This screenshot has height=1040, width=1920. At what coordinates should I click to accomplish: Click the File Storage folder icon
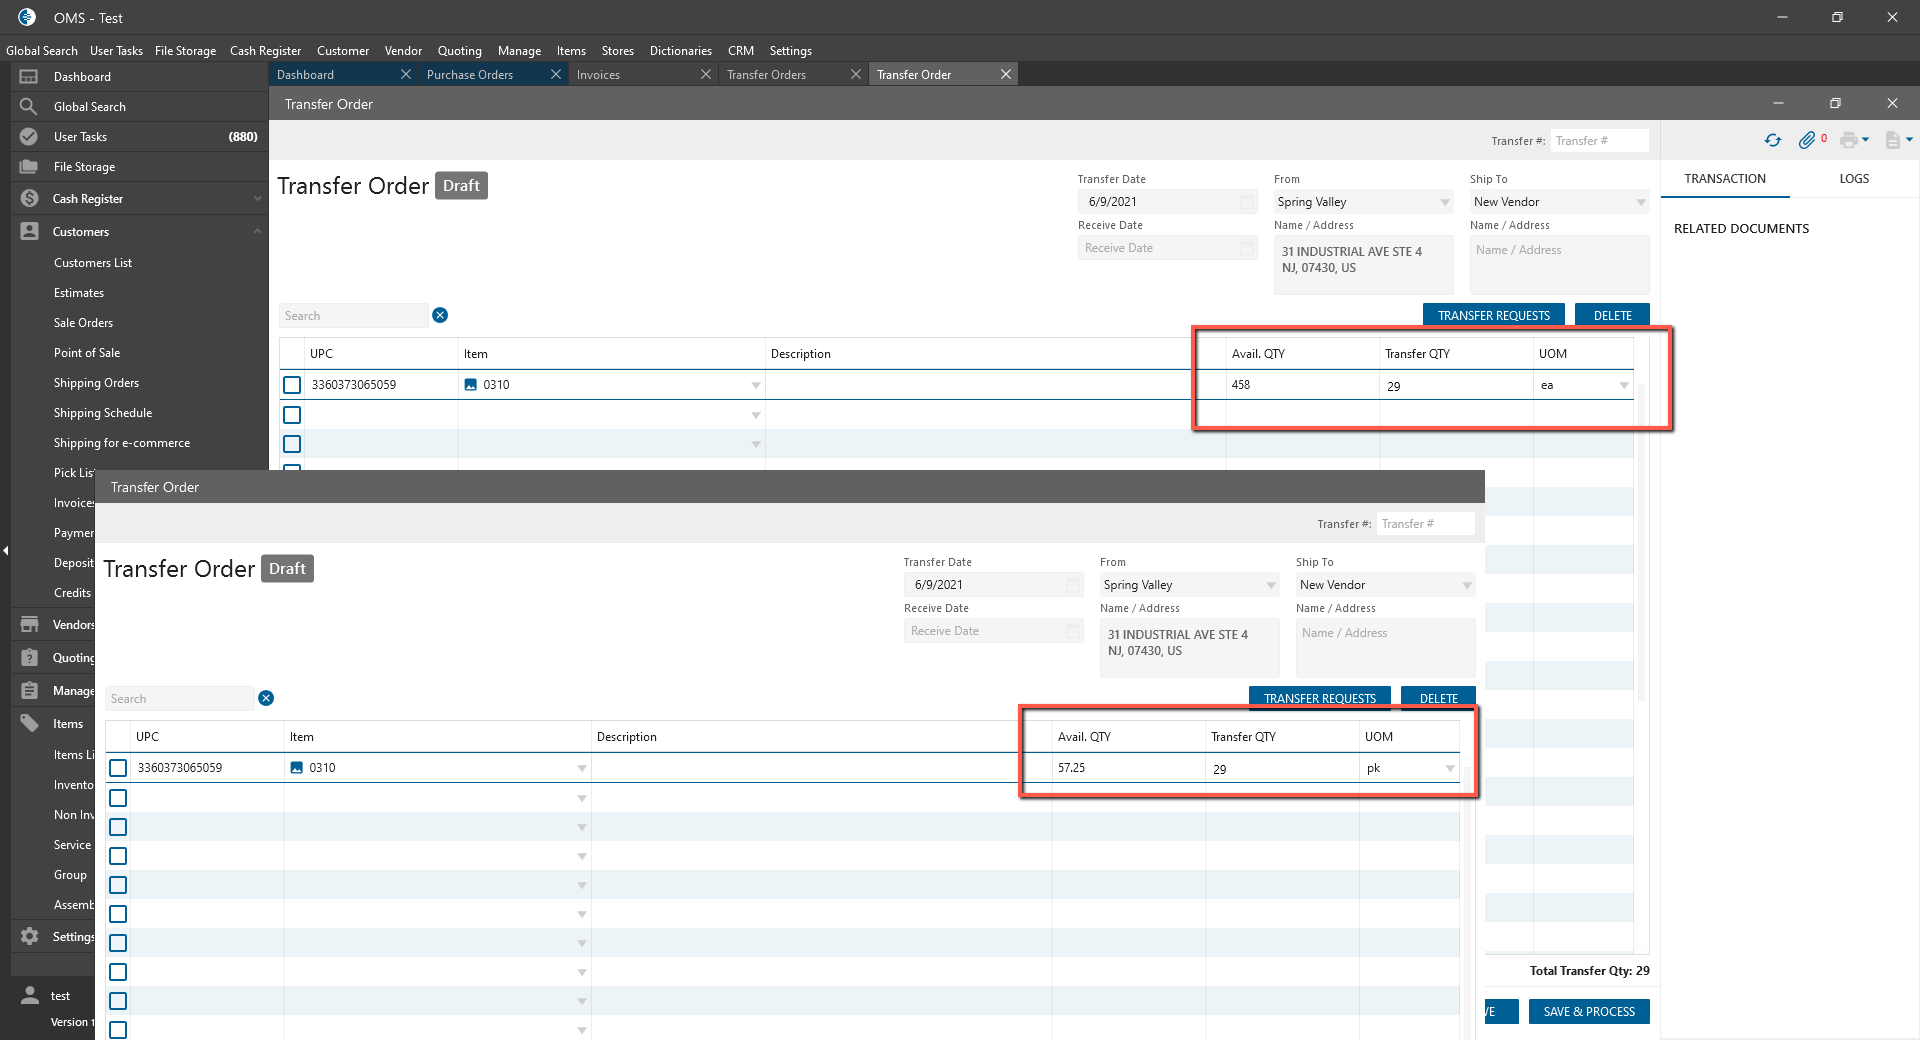pyautogui.click(x=29, y=167)
